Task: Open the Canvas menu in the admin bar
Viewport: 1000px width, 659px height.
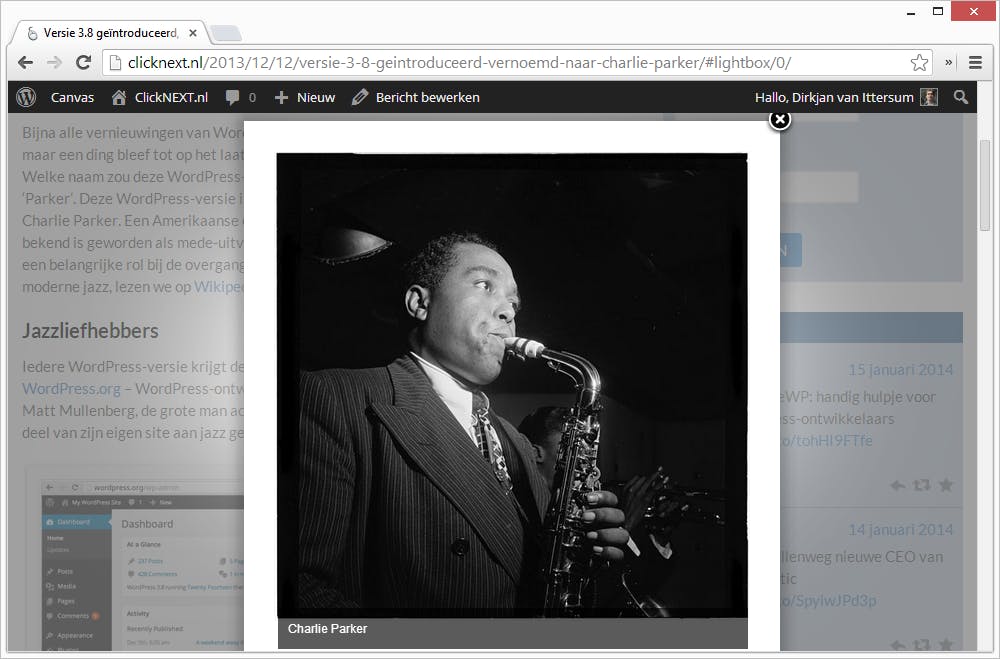Action: click(72, 98)
